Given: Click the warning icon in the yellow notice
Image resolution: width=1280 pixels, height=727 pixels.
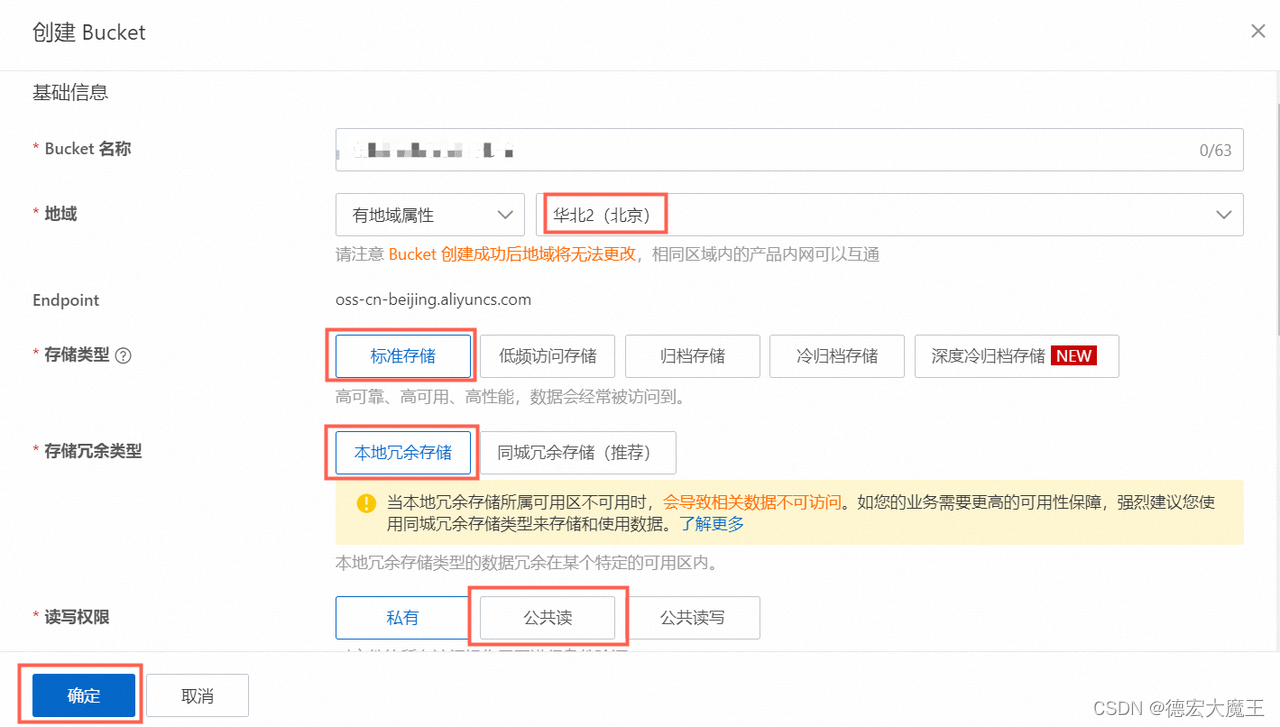Looking at the screenshot, I should click(x=367, y=503).
